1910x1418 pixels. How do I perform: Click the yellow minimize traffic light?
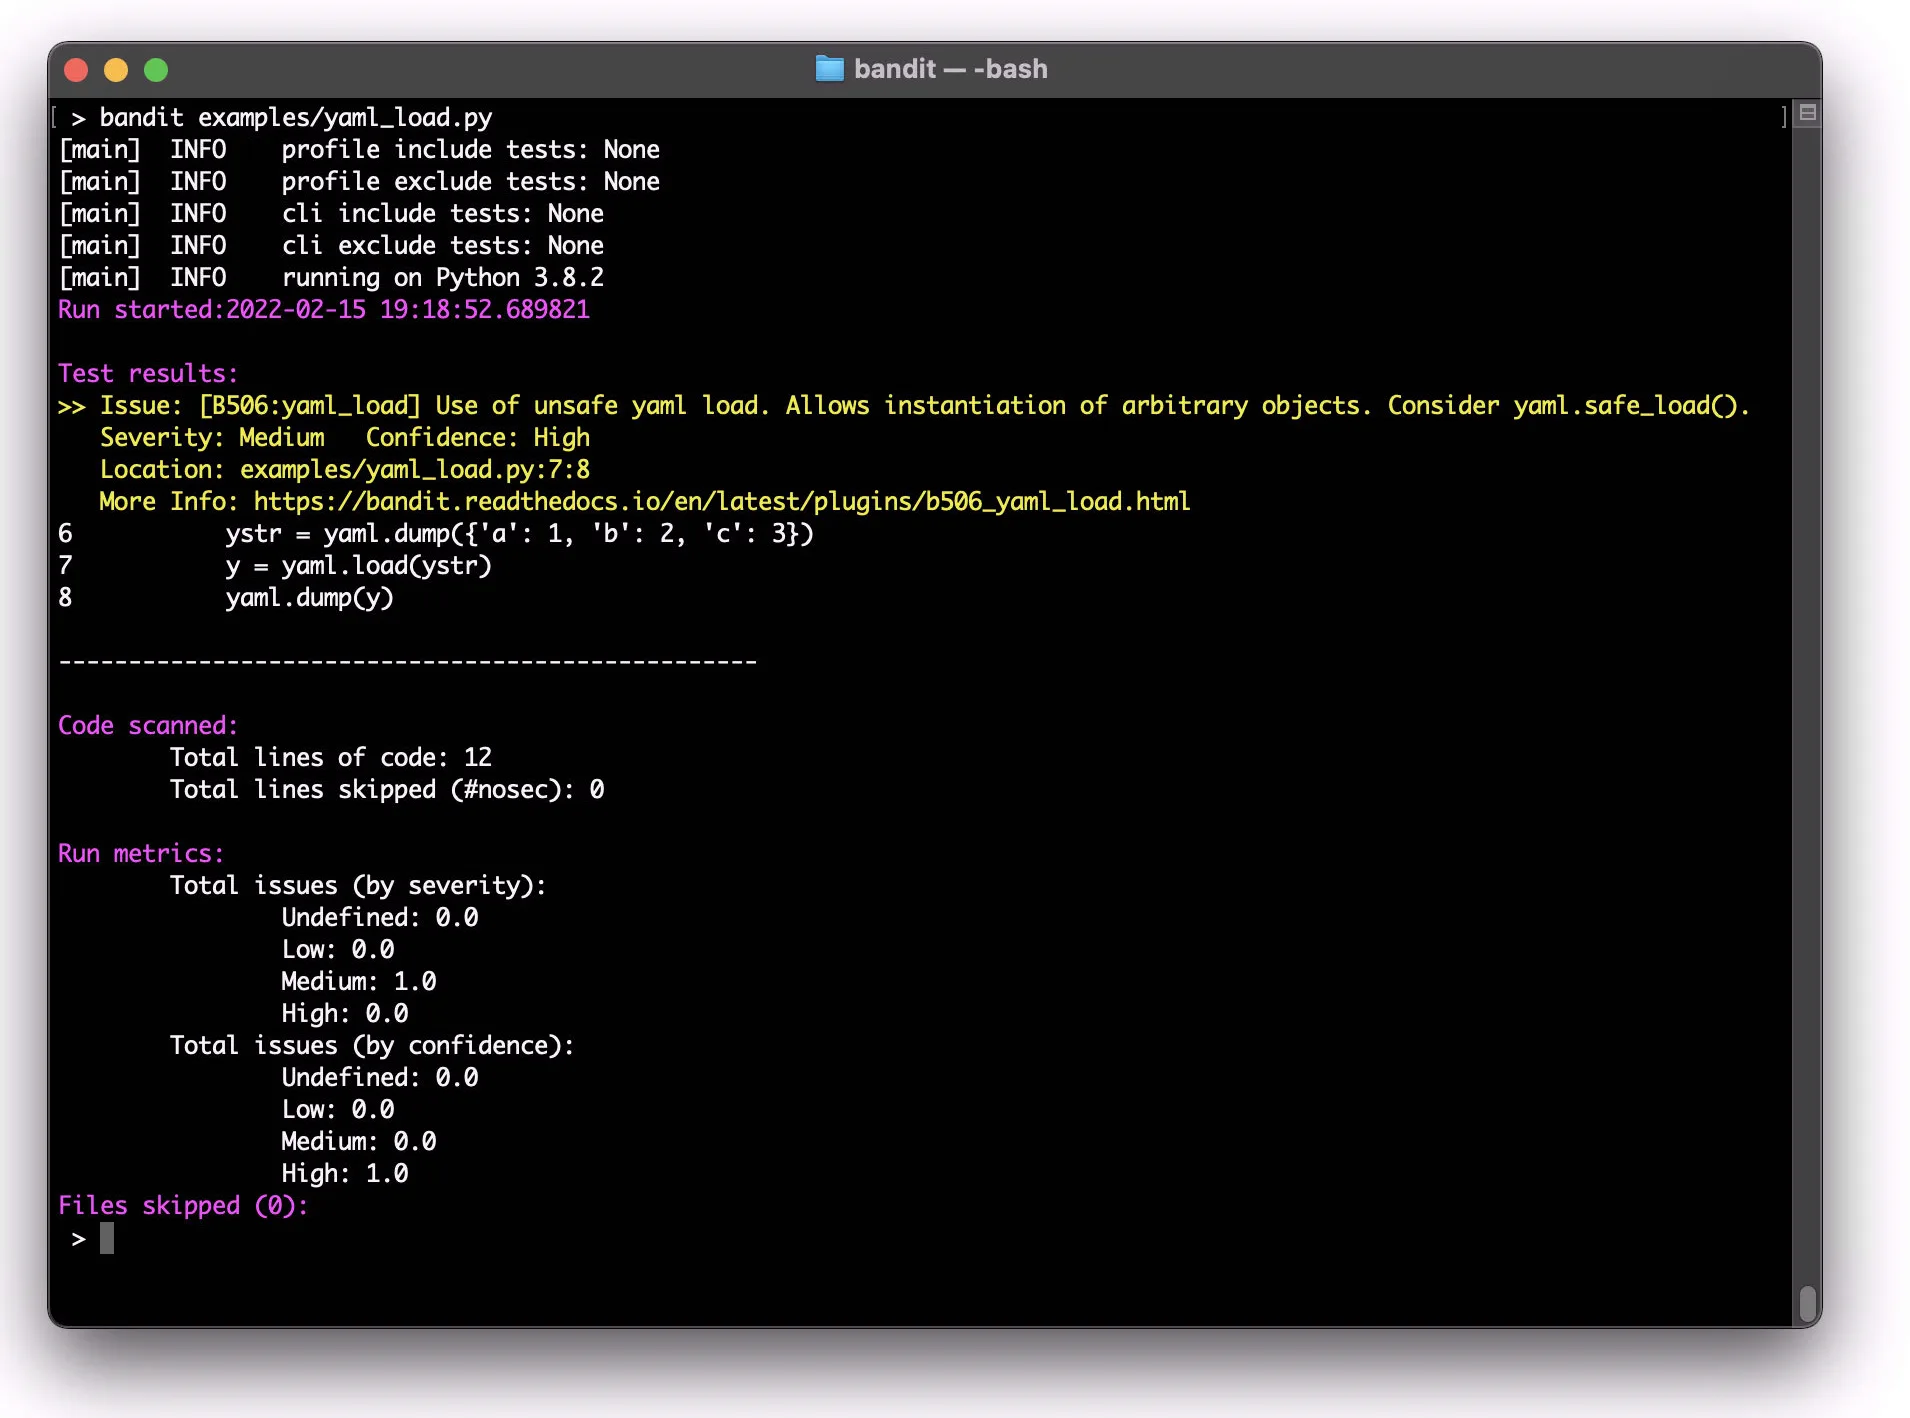pos(116,70)
